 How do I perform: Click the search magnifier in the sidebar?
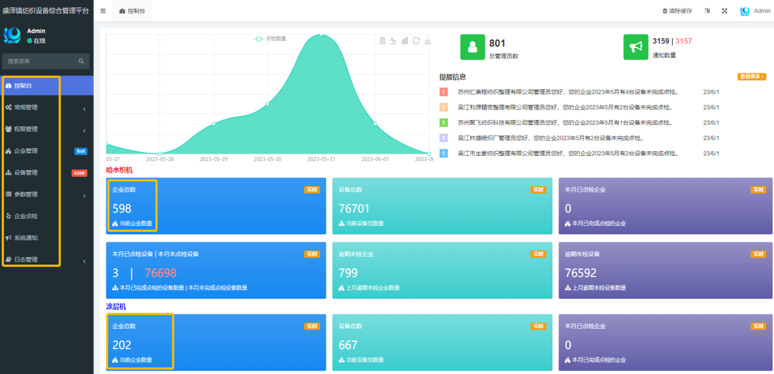tap(81, 62)
